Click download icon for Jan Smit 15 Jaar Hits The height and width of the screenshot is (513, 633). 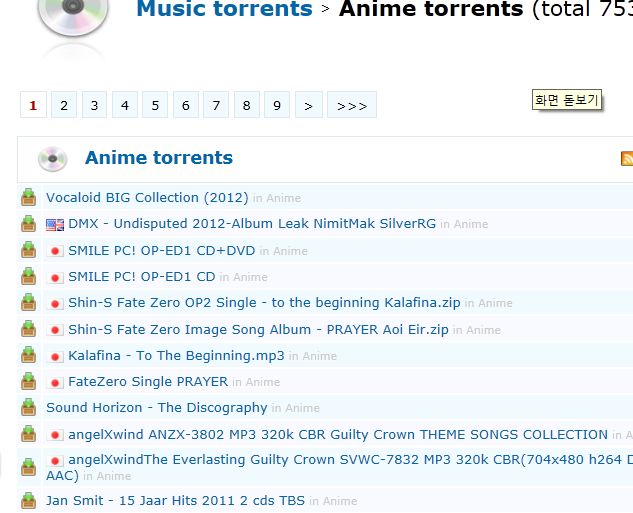pyautogui.click(x=28, y=500)
